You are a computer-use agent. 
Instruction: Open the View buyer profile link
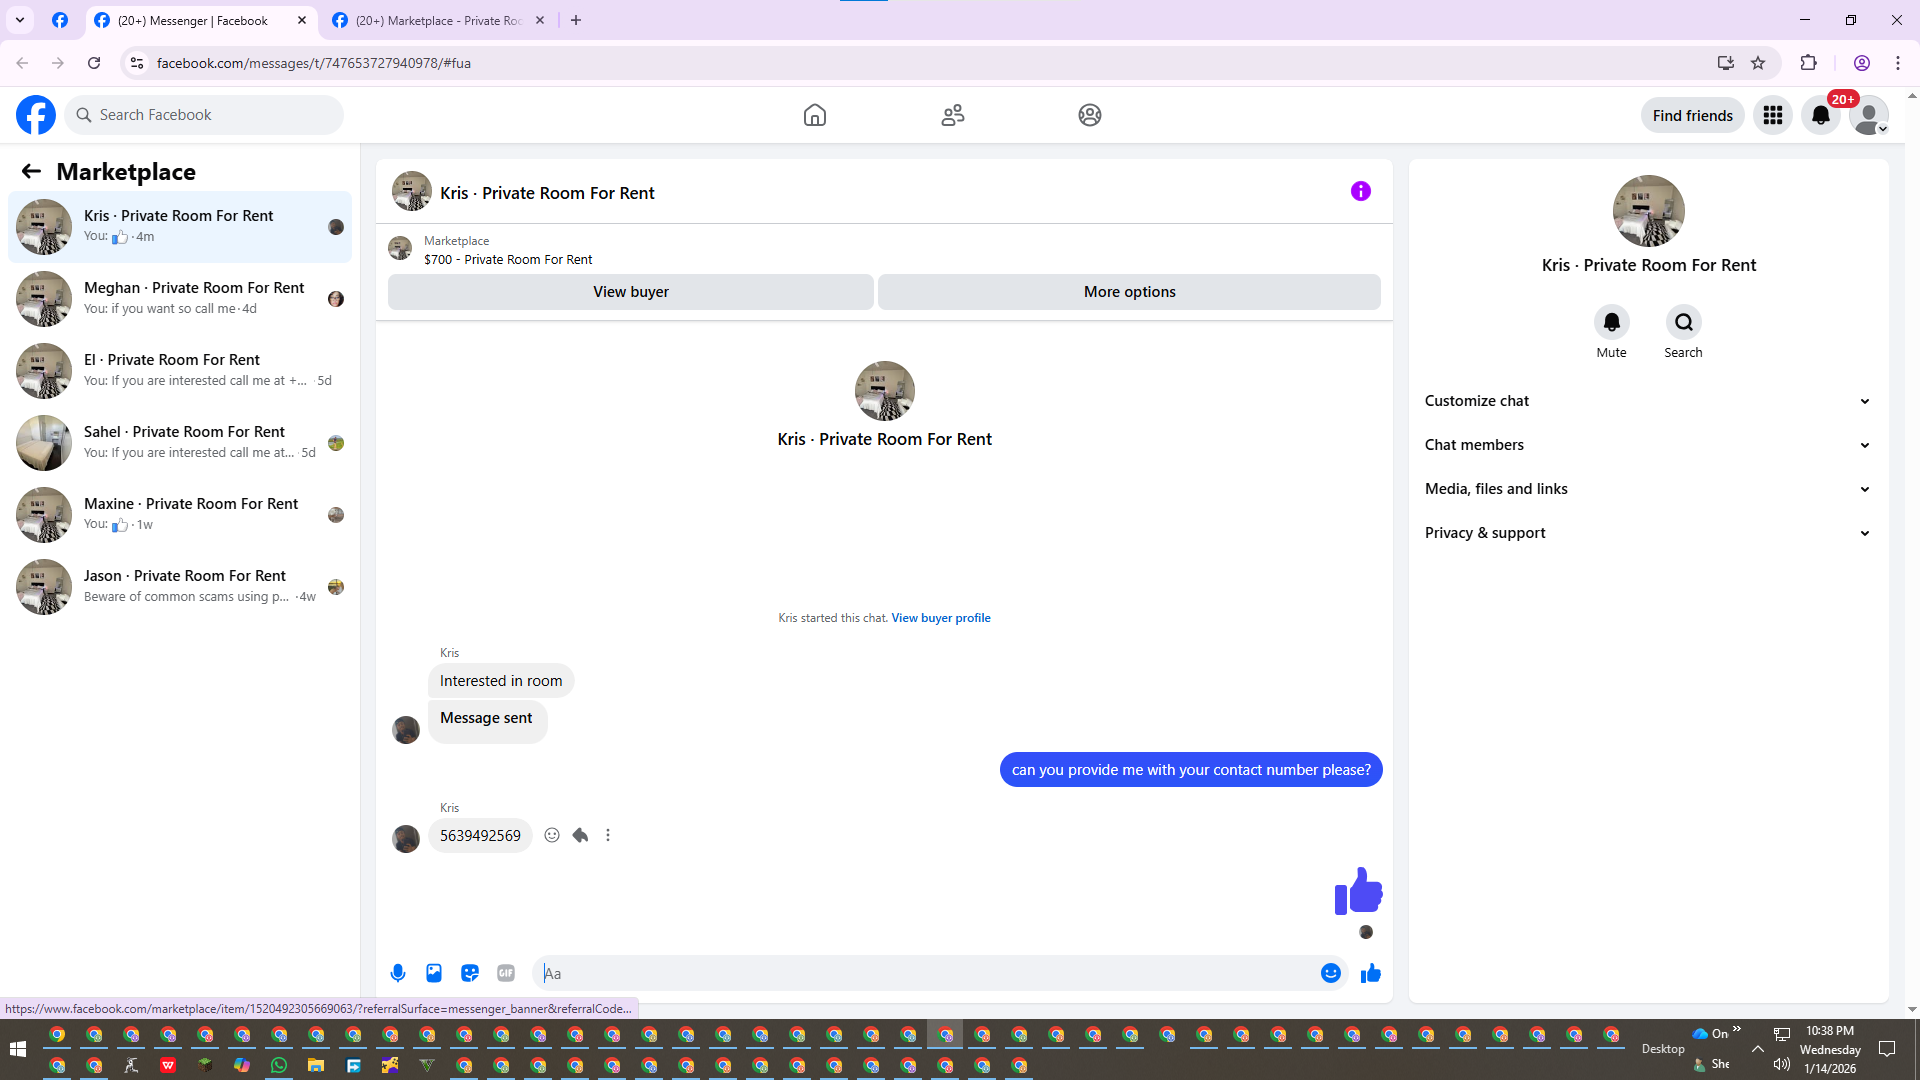click(x=940, y=618)
